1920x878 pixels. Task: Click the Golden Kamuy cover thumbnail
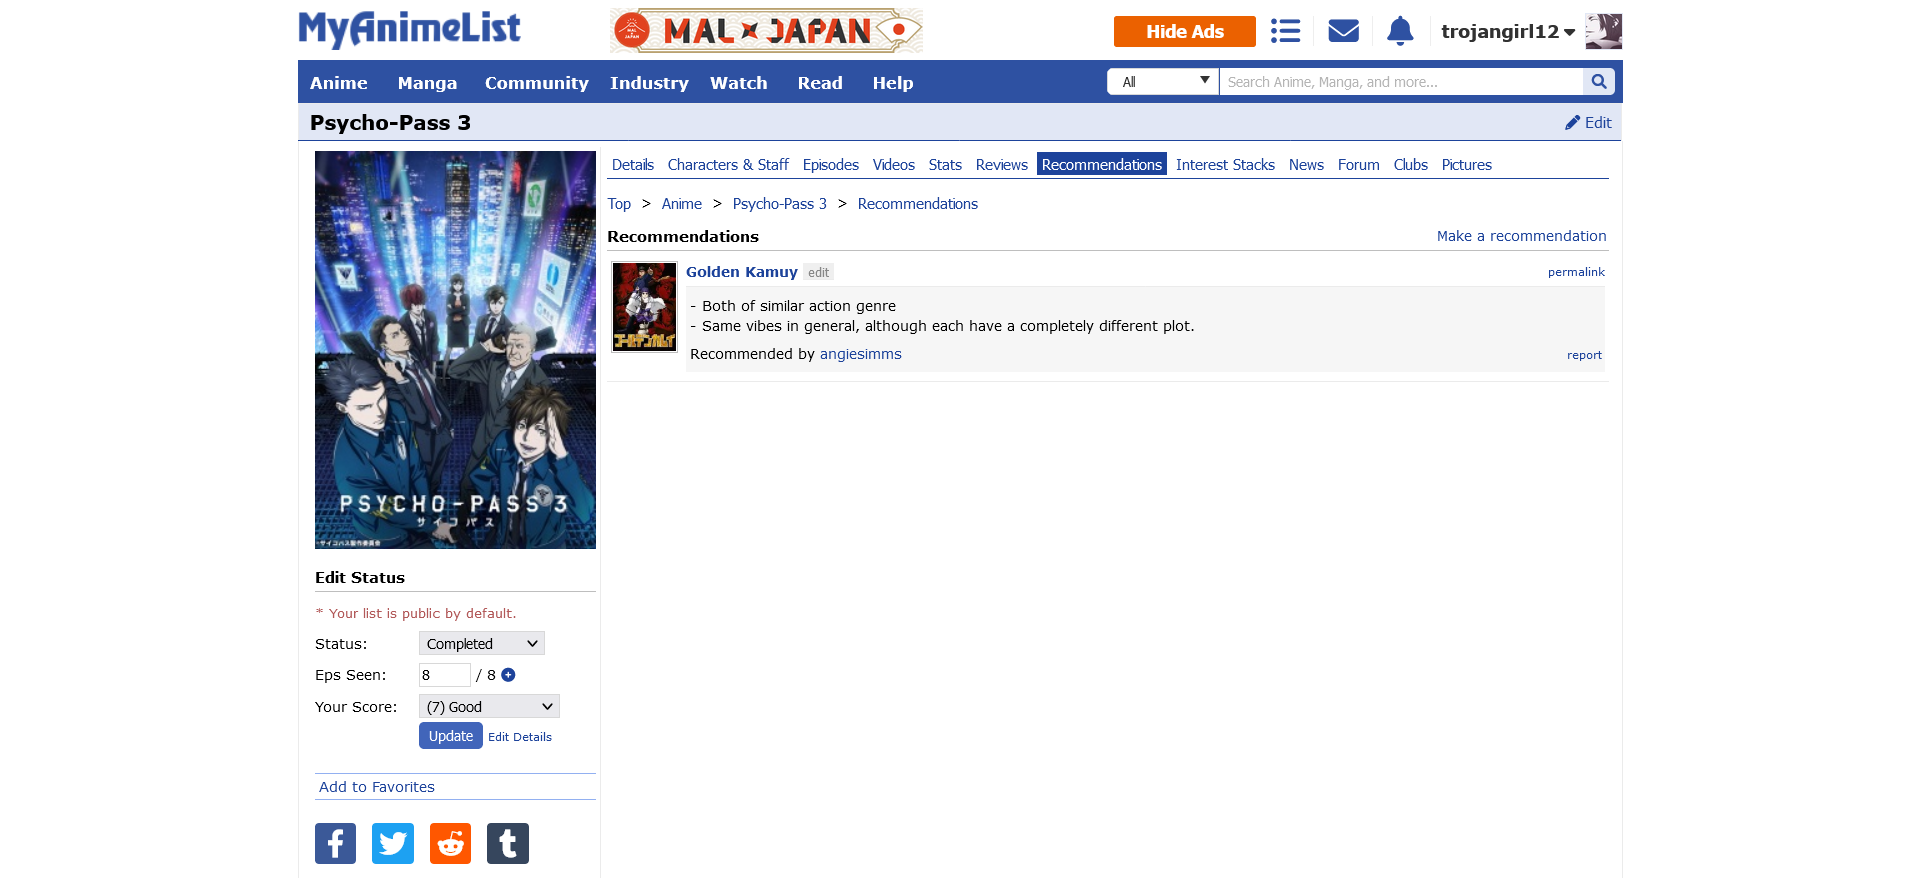point(645,307)
